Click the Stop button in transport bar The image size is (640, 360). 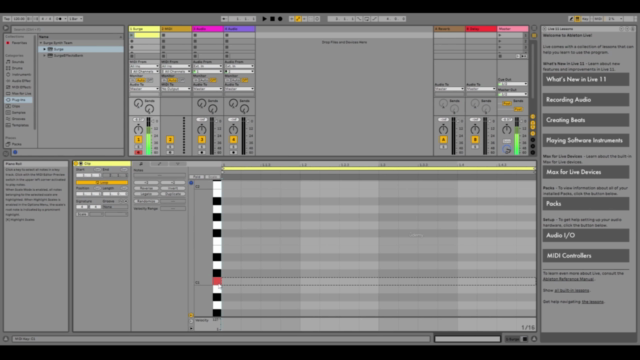(272, 19)
